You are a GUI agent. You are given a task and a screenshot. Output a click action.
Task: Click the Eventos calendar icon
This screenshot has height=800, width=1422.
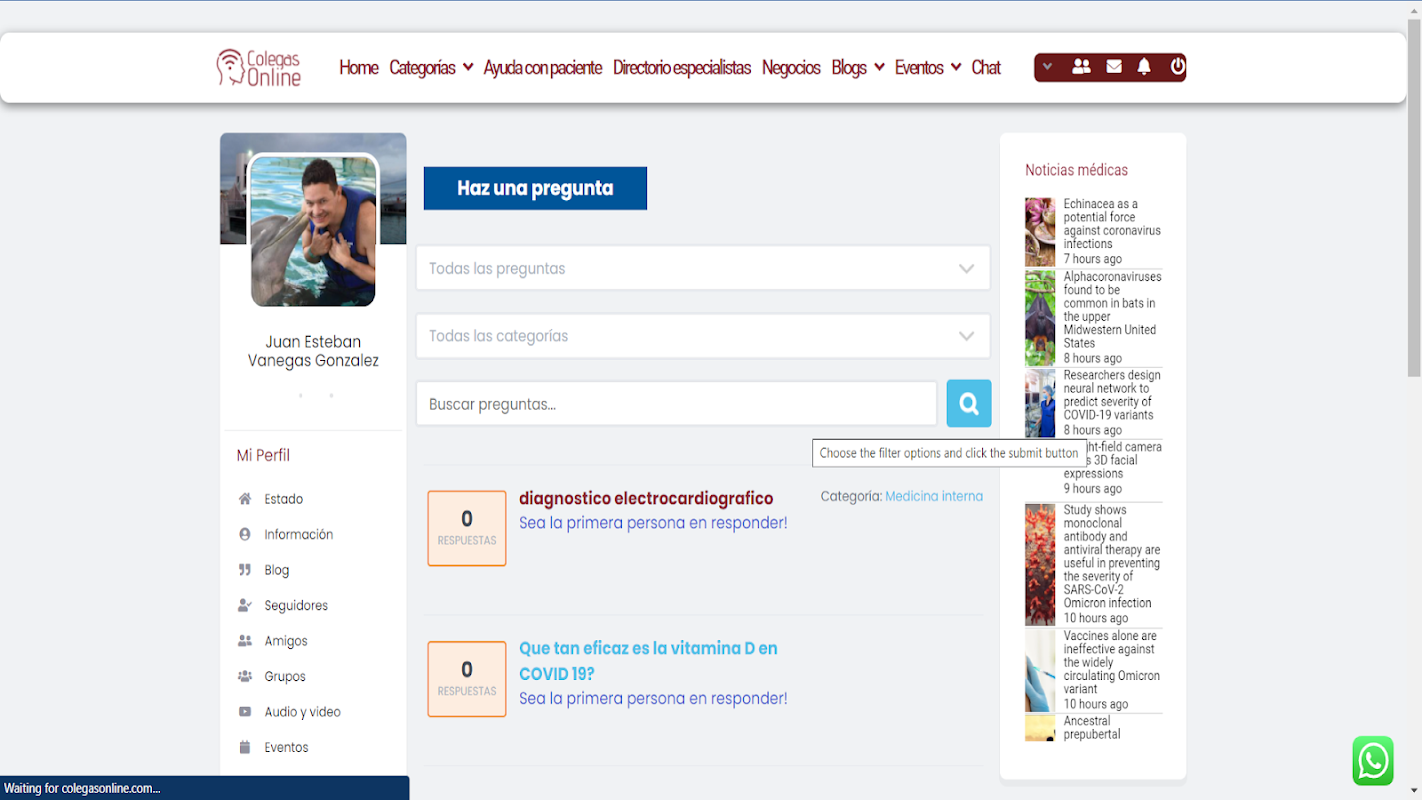245,747
